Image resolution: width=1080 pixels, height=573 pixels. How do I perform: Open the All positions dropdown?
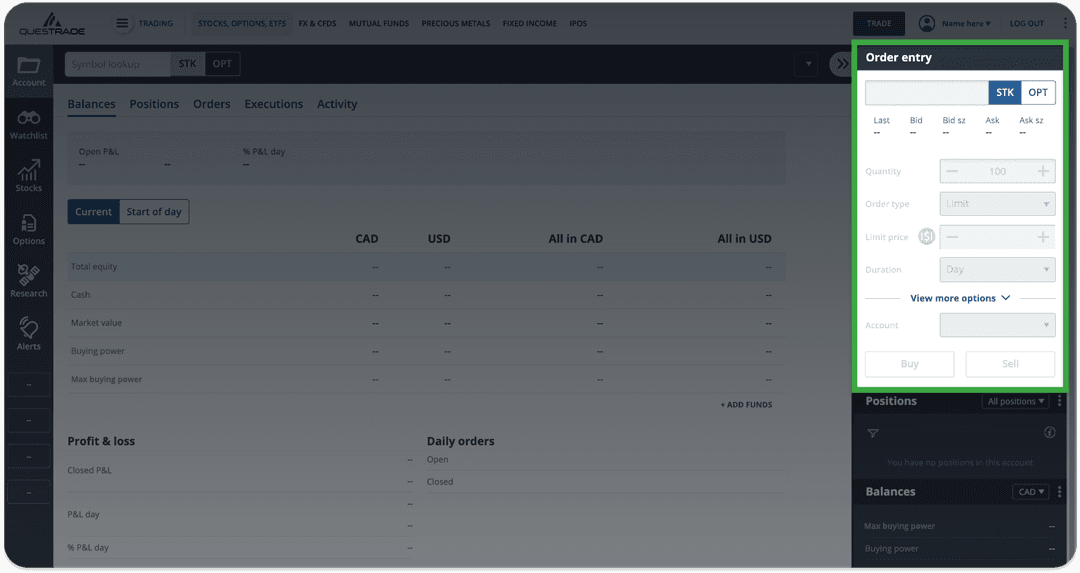coord(1016,402)
